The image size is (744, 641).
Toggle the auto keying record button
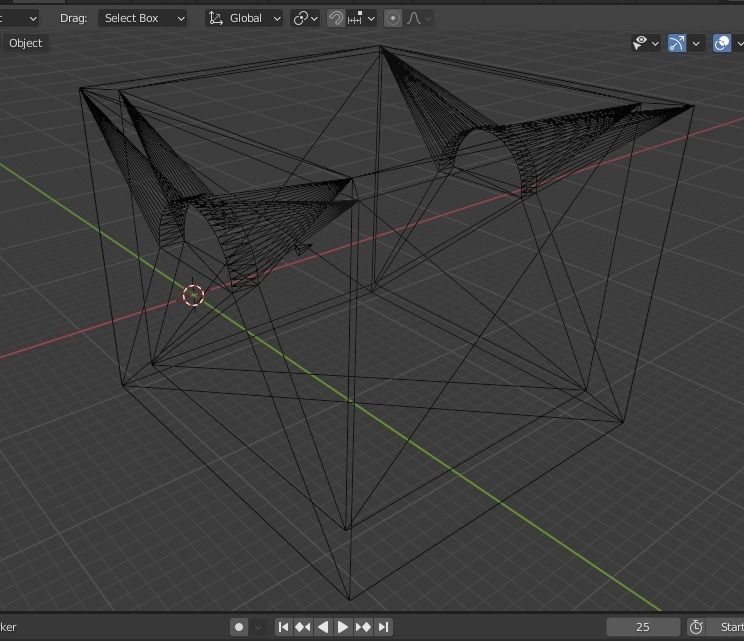(239, 627)
